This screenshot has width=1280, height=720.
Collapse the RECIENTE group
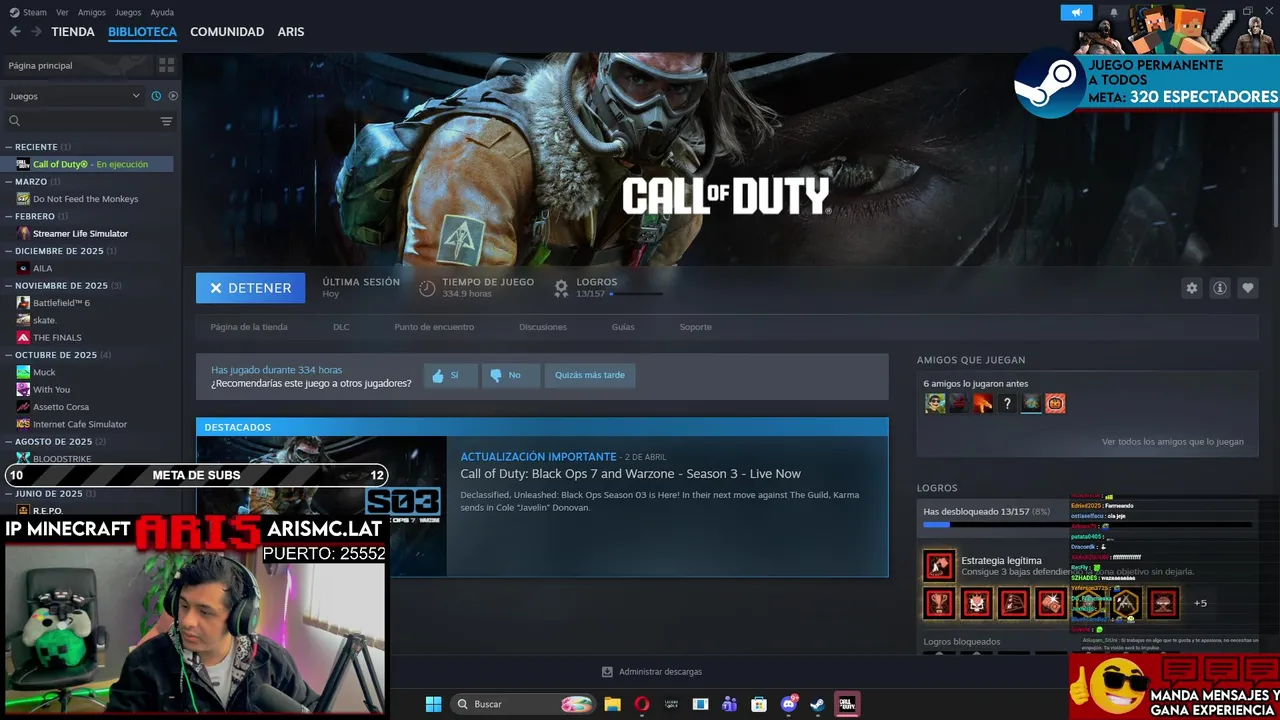[36, 147]
